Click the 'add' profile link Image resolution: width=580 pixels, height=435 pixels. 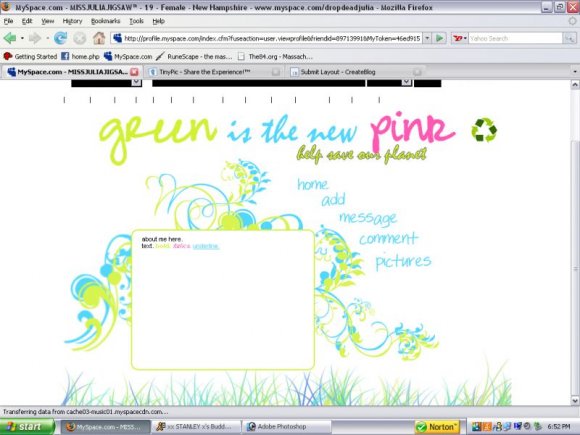click(333, 199)
